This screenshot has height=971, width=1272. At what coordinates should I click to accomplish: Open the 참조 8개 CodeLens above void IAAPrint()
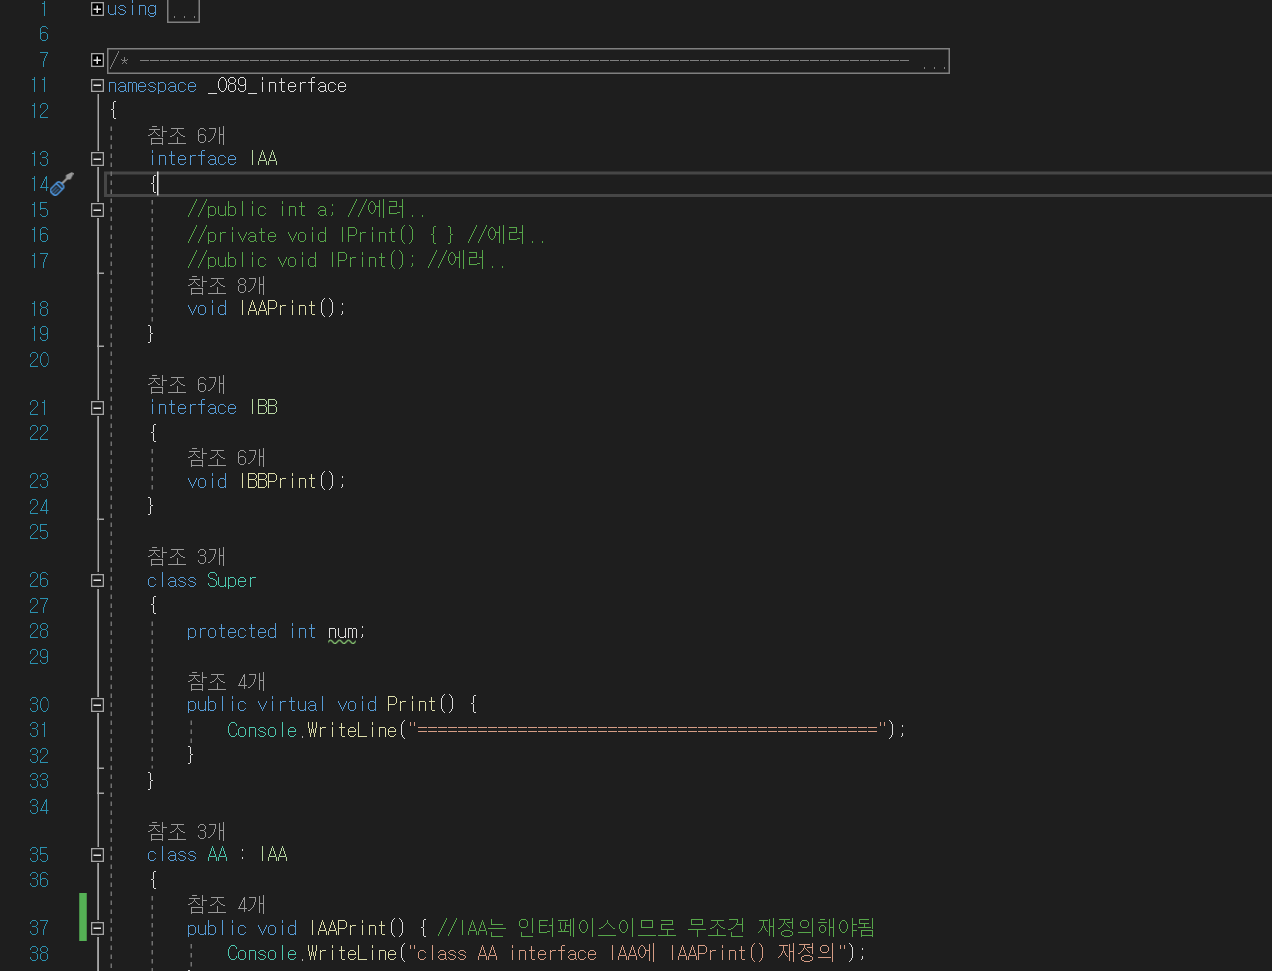[x=226, y=285]
